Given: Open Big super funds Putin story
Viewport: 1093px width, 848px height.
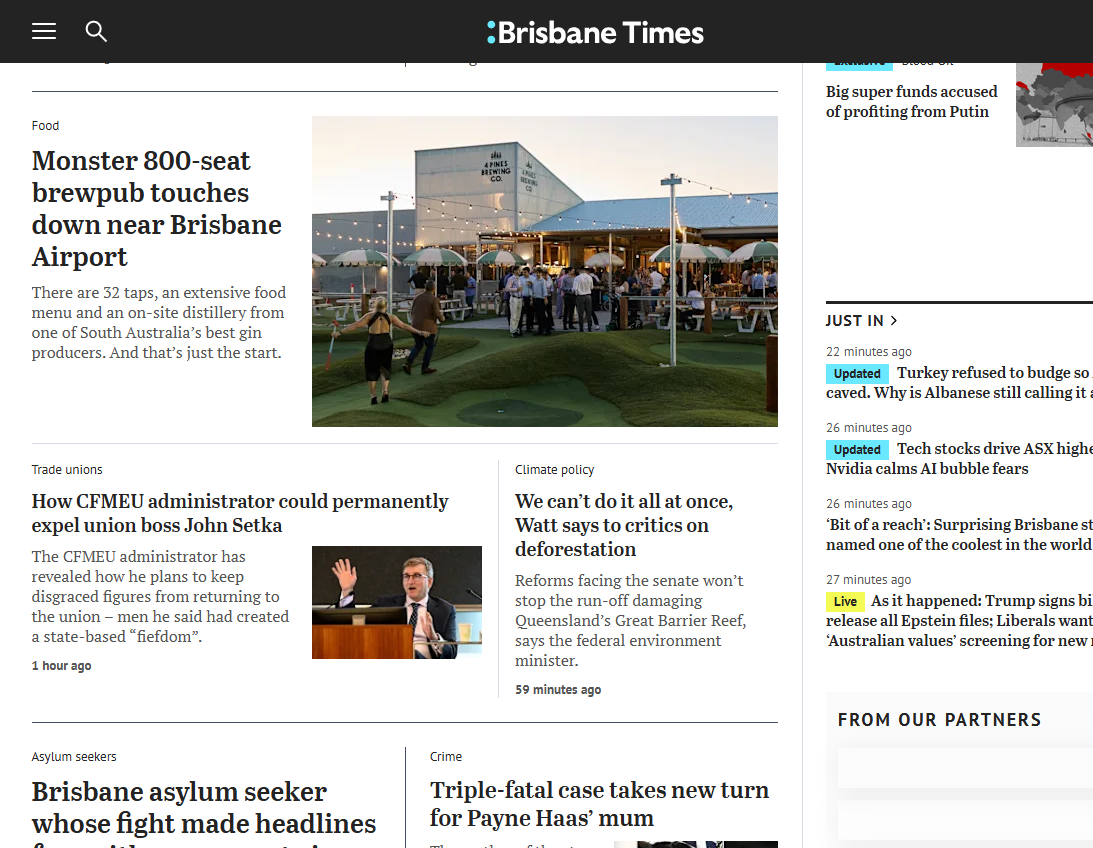Looking at the screenshot, I should click(x=911, y=102).
